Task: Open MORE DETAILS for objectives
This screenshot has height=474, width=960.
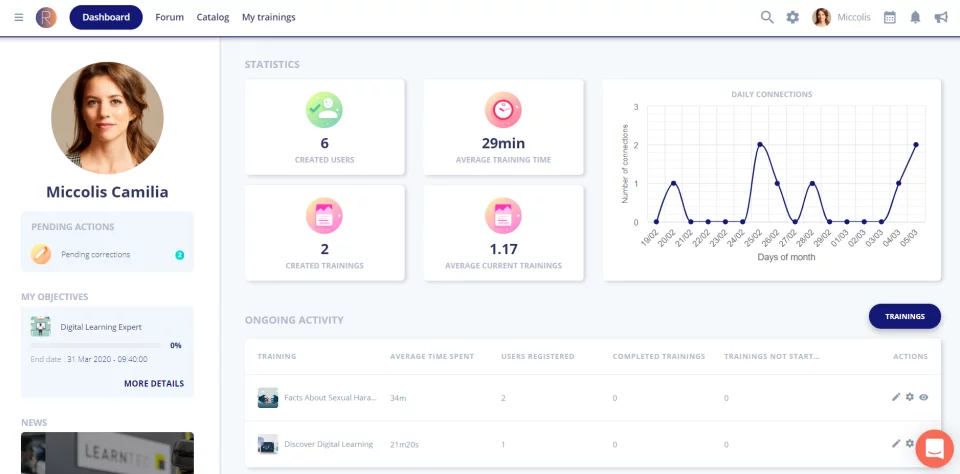Action: (154, 383)
